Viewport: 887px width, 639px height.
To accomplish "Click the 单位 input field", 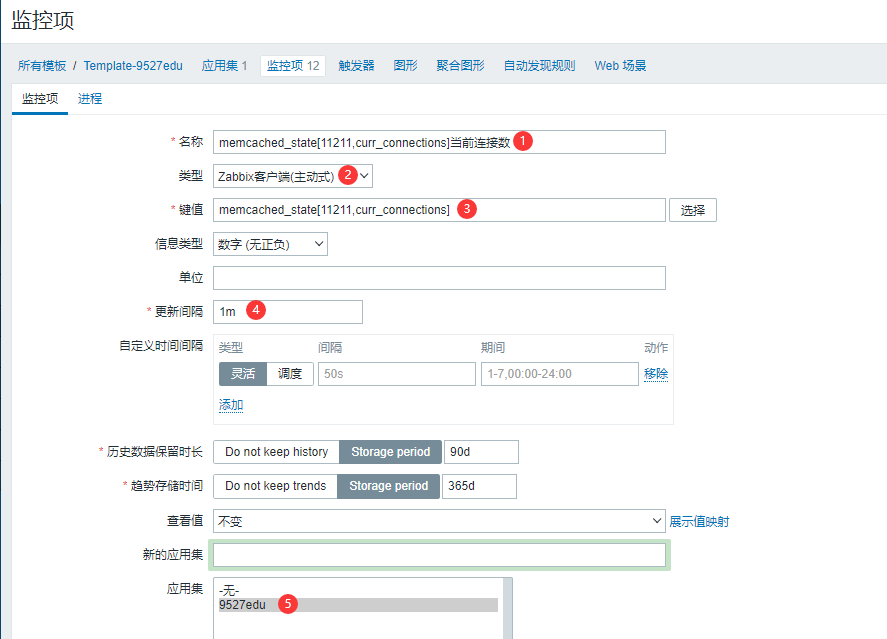I will 439,278.
